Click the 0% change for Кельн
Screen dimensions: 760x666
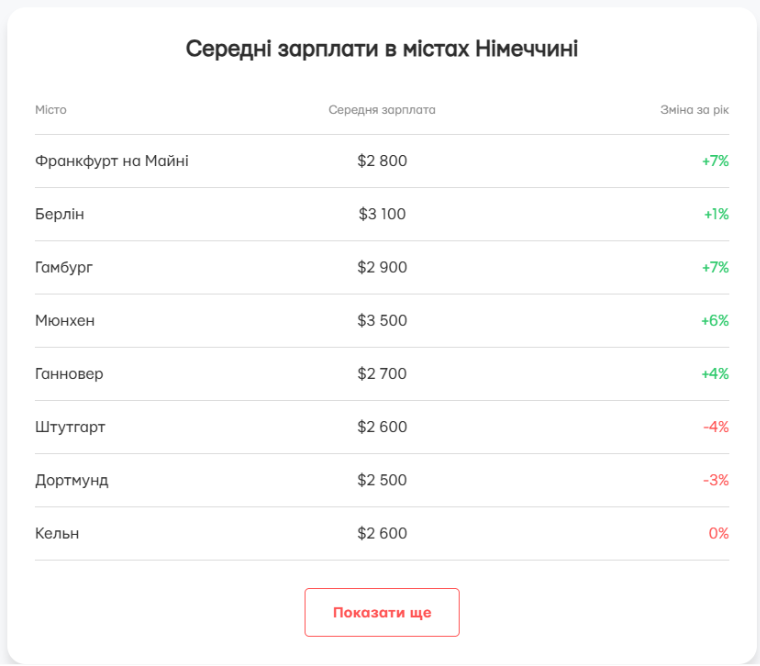(x=719, y=534)
